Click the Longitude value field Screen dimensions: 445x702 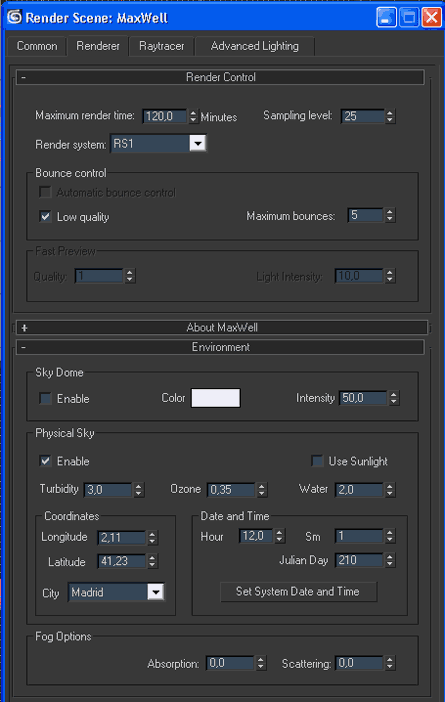tap(122, 537)
